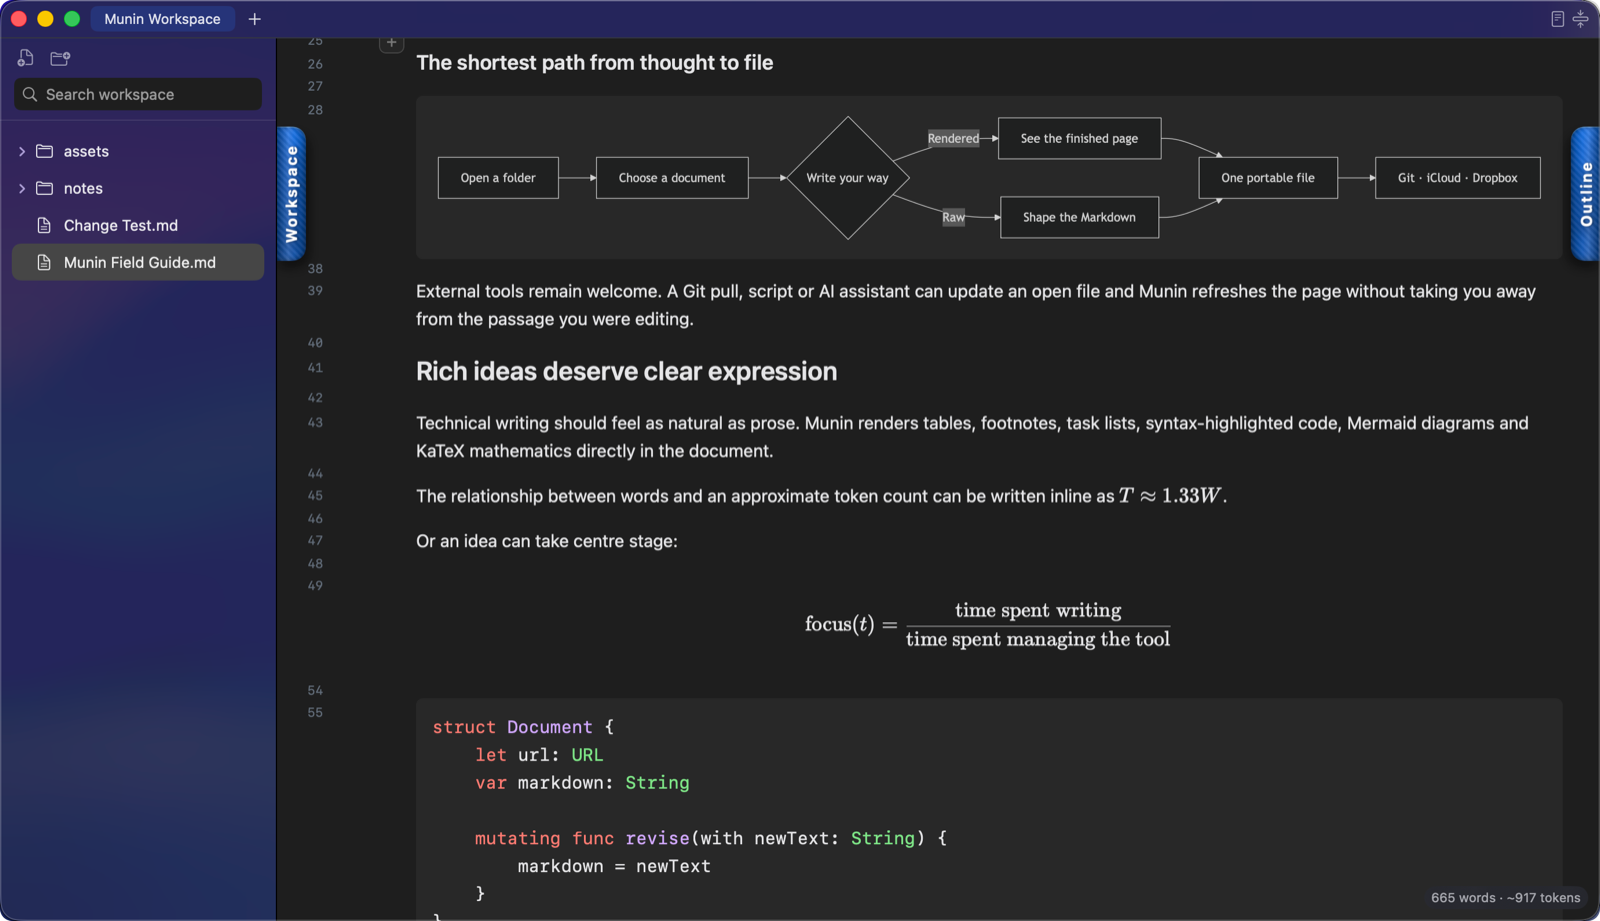The image size is (1600, 921).
Task: Click the 'Git · iCloud · Dropbox' diagram node
Action: click(x=1457, y=178)
